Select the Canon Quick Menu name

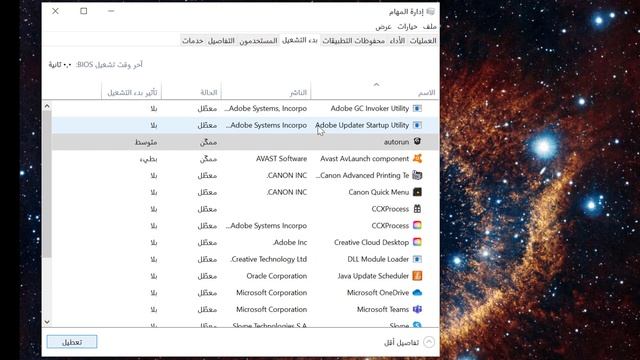coord(379,192)
